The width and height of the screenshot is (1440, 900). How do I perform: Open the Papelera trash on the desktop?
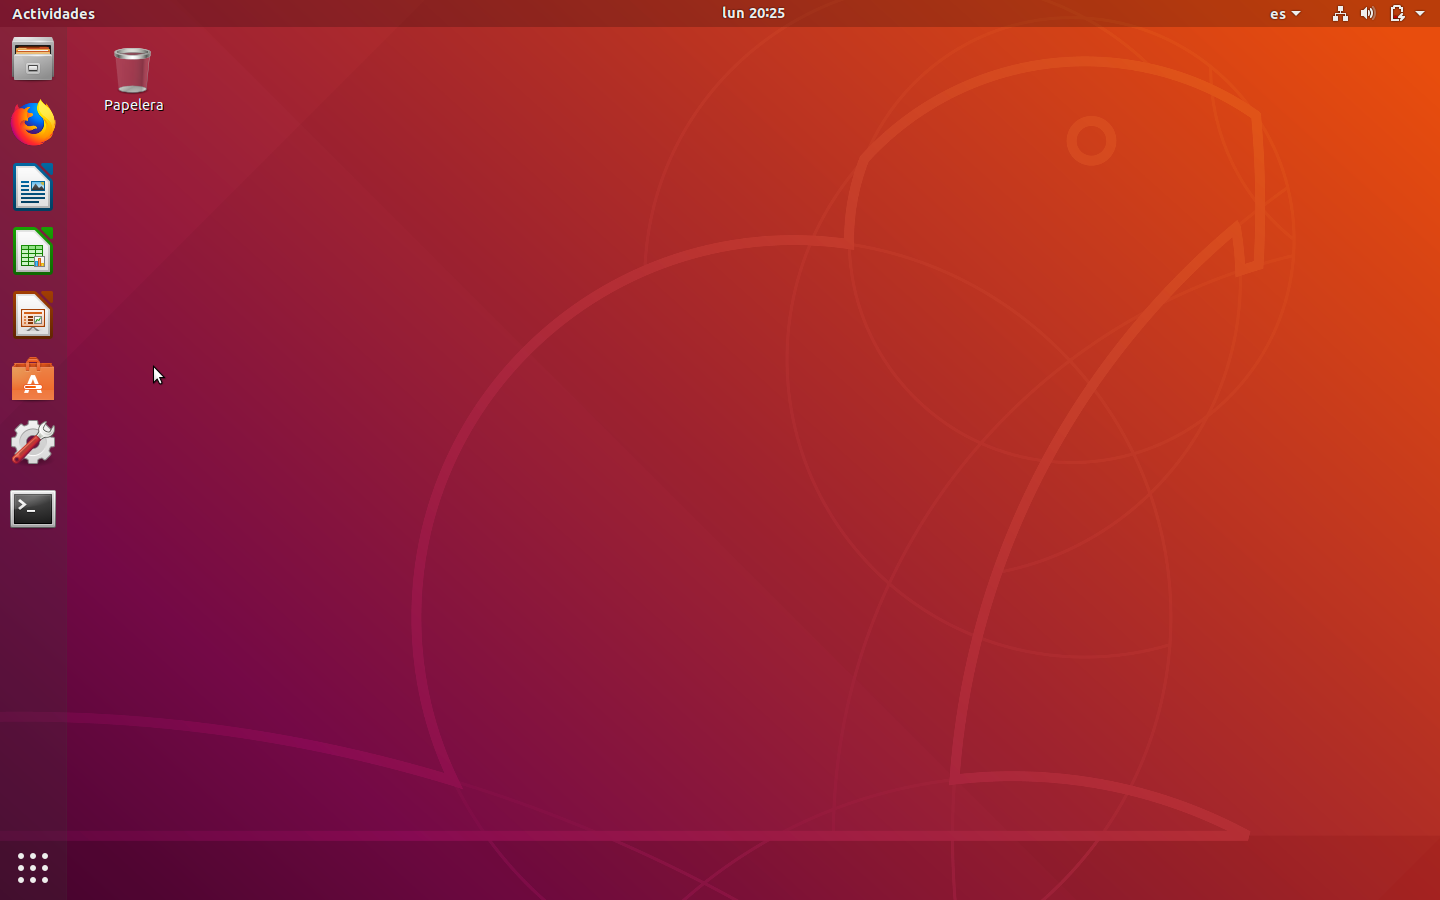tap(133, 68)
